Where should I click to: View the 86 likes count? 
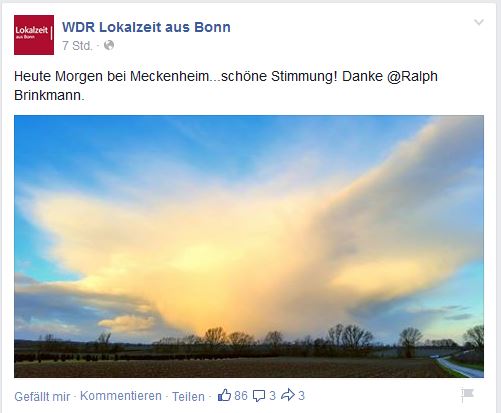(241, 396)
